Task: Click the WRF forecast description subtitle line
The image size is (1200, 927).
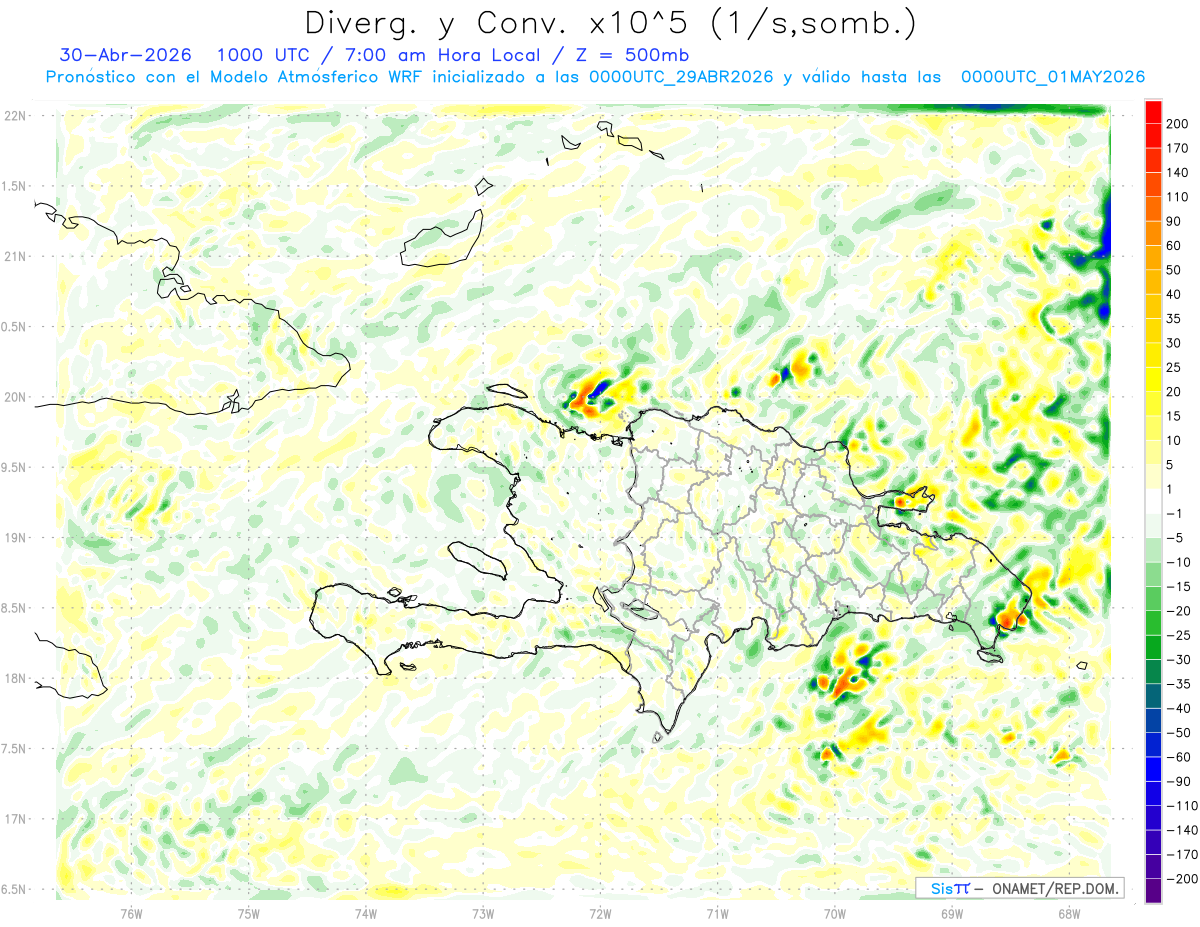Action: click(x=595, y=77)
